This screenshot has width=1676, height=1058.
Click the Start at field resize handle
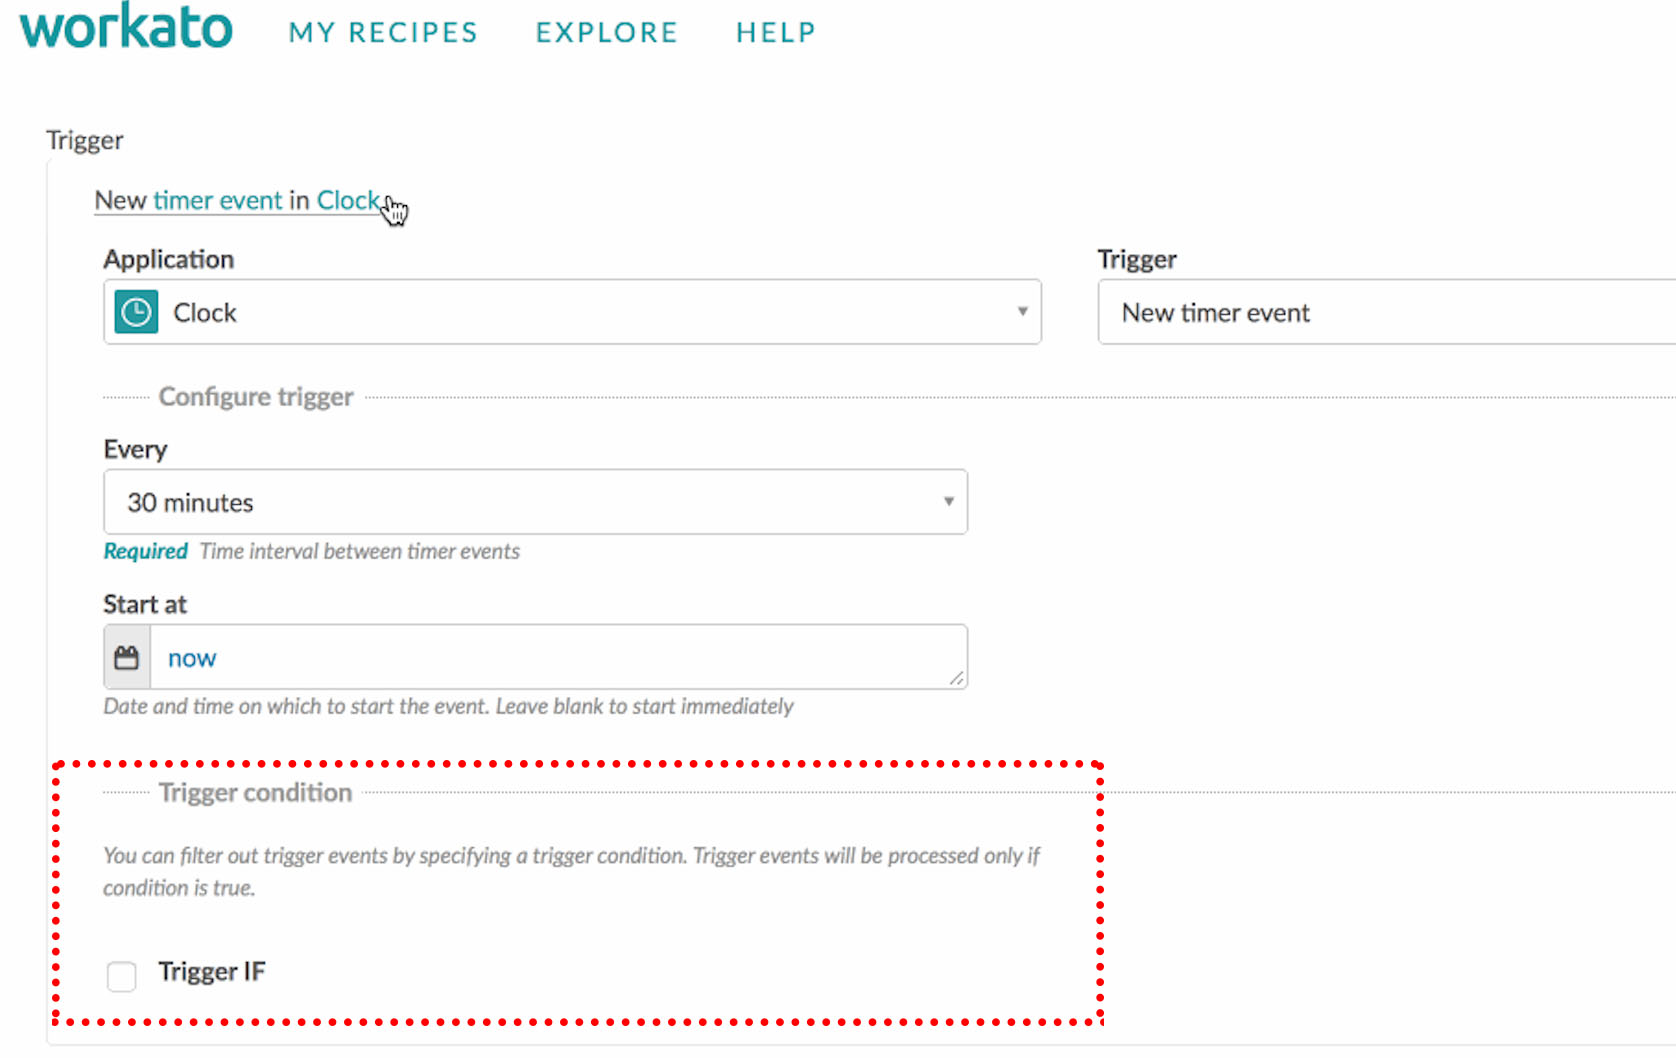click(957, 678)
